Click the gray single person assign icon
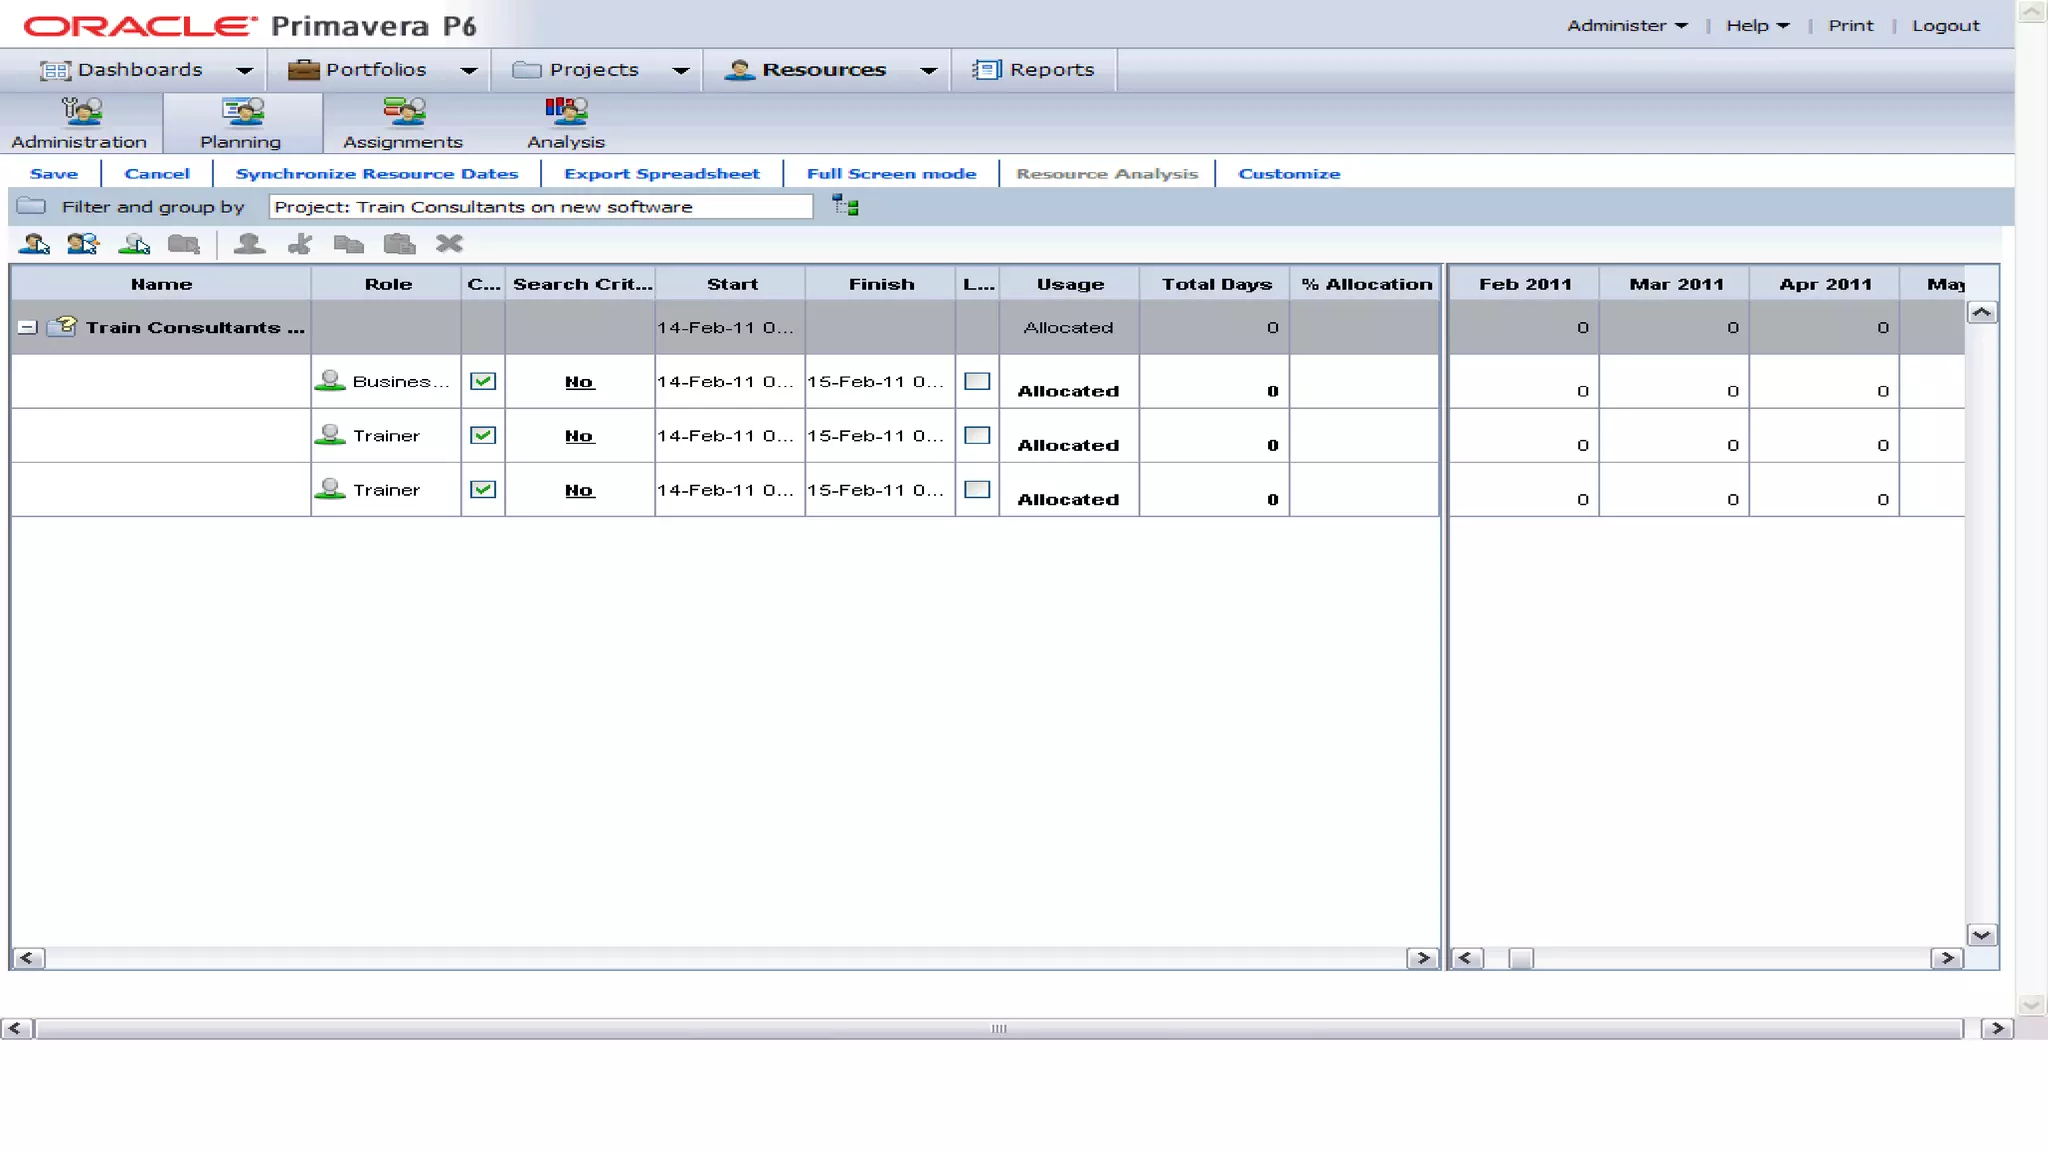Screen dimensions: 2048x1152 click(249, 243)
